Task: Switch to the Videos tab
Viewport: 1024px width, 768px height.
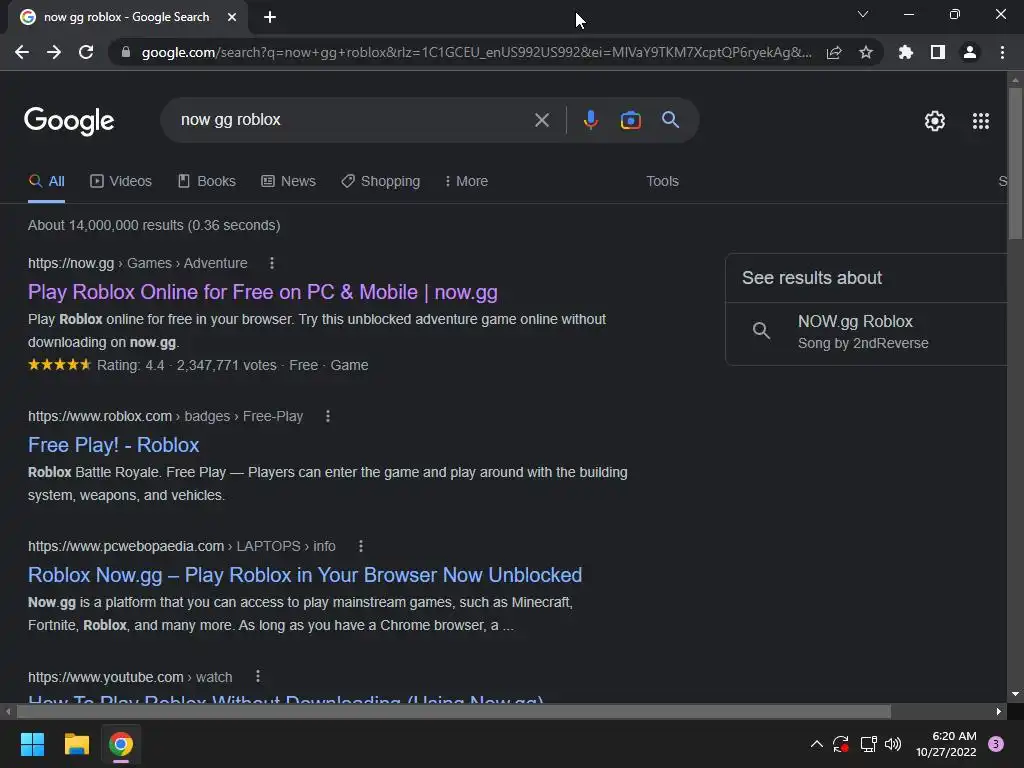Action: click(121, 182)
